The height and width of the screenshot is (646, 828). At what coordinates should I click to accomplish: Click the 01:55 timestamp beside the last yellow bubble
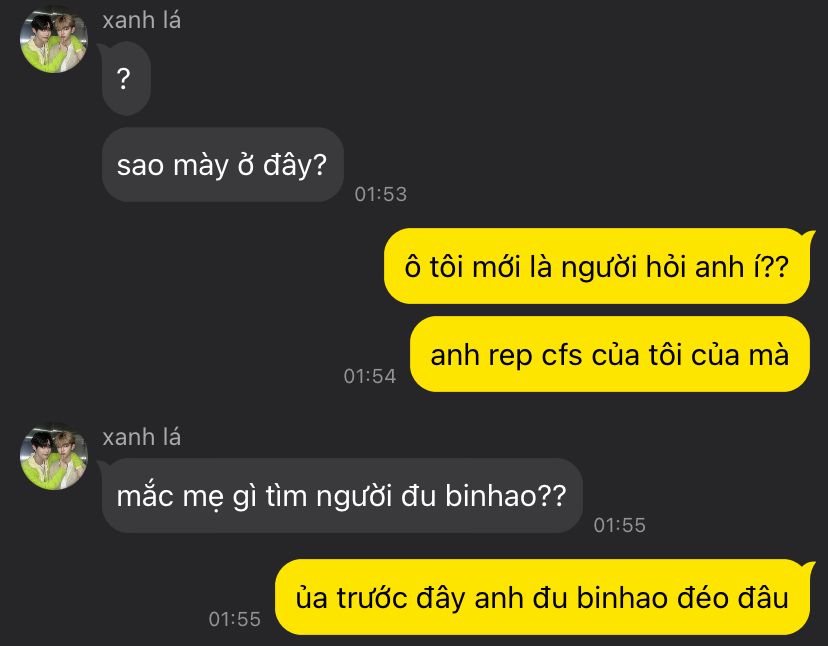(x=234, y=619)
